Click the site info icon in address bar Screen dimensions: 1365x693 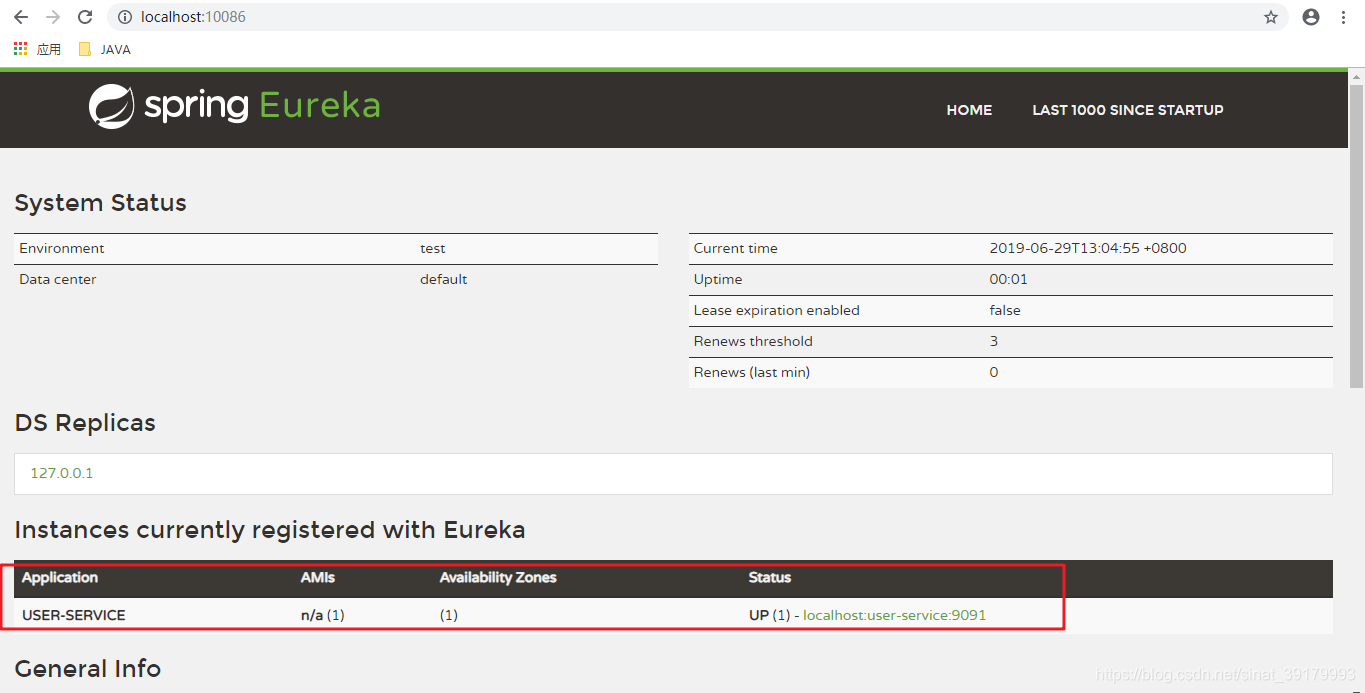(125, 17)
